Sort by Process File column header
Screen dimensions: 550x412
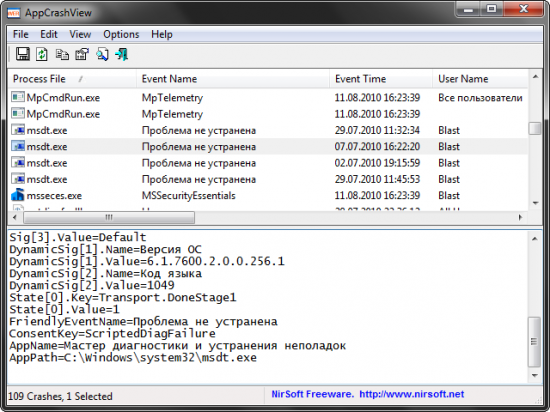pos(72,79)
